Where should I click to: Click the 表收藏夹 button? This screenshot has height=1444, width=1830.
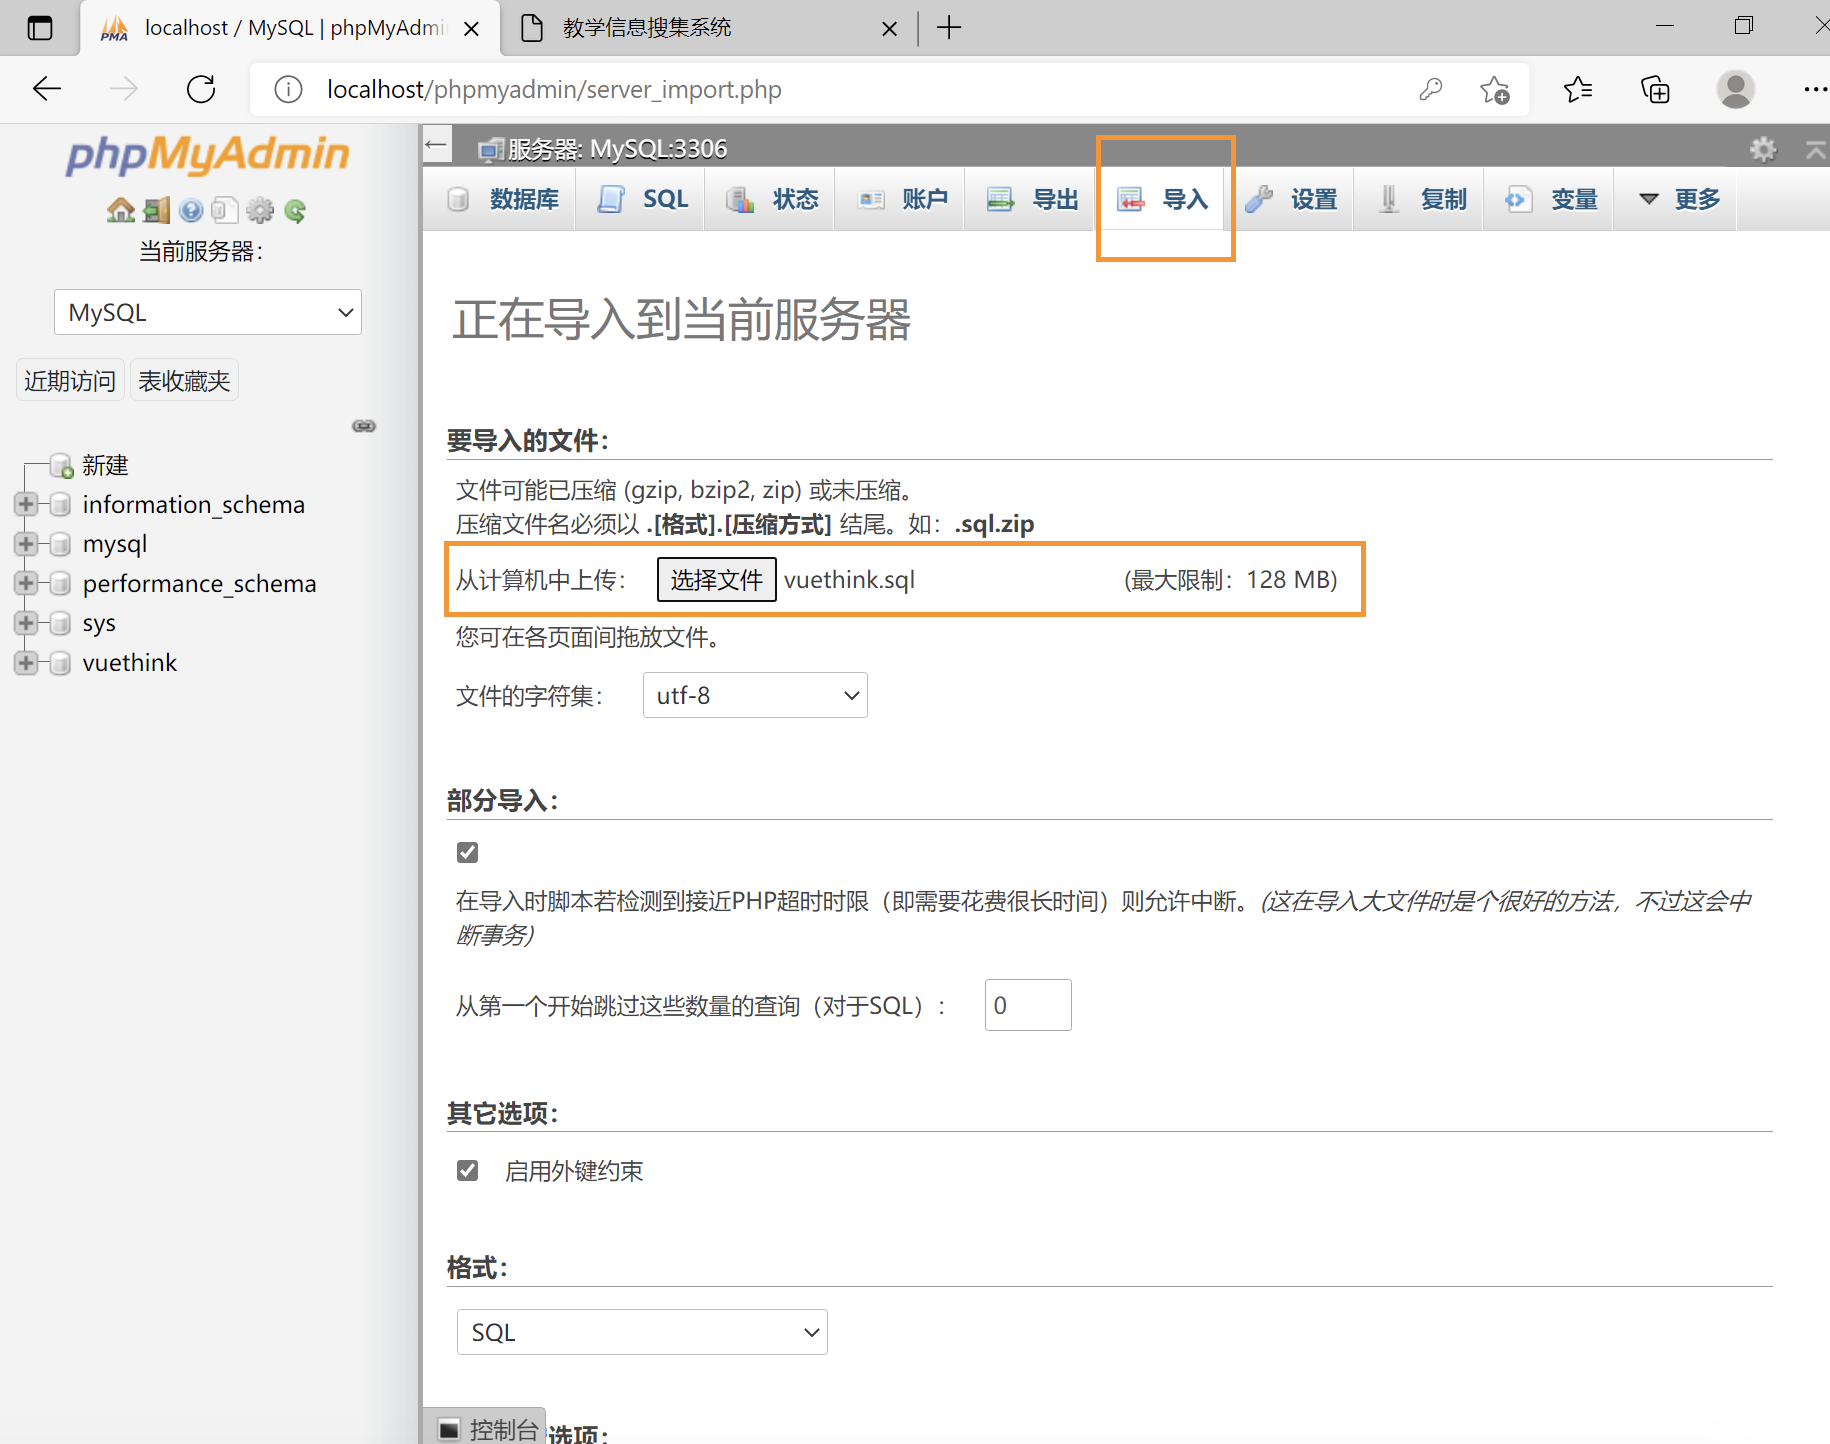[184, 380]
